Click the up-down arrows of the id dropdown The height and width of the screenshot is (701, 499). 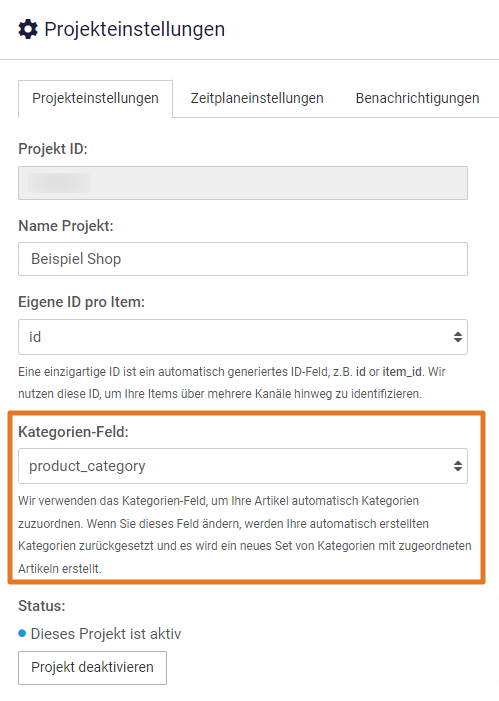(x=457, y=337)
